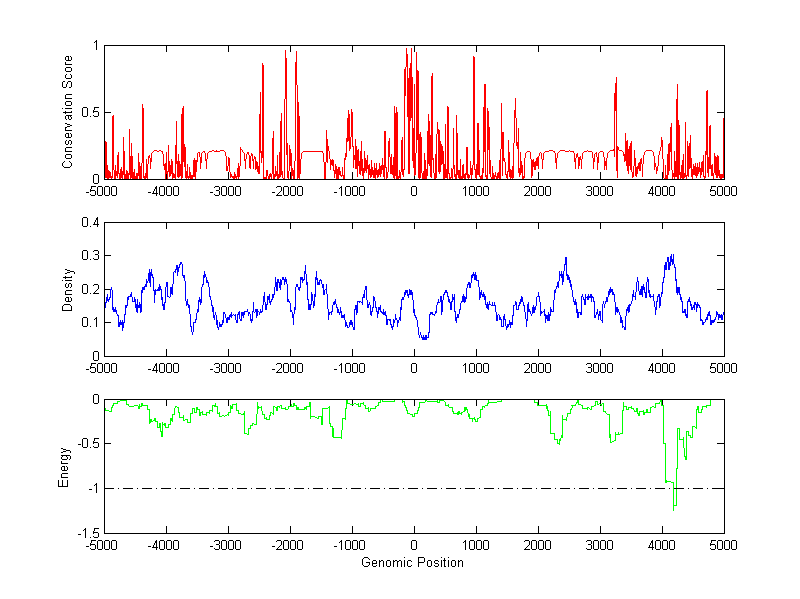The width and height of the screenshot is (800, 599).
Task: Select the 0.5 tick on Conservation Score axis
Action: click(90, 112)
